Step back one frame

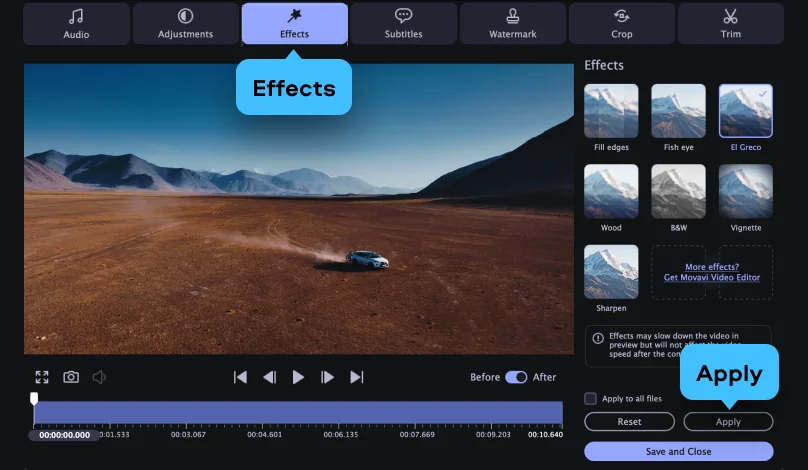270,377
